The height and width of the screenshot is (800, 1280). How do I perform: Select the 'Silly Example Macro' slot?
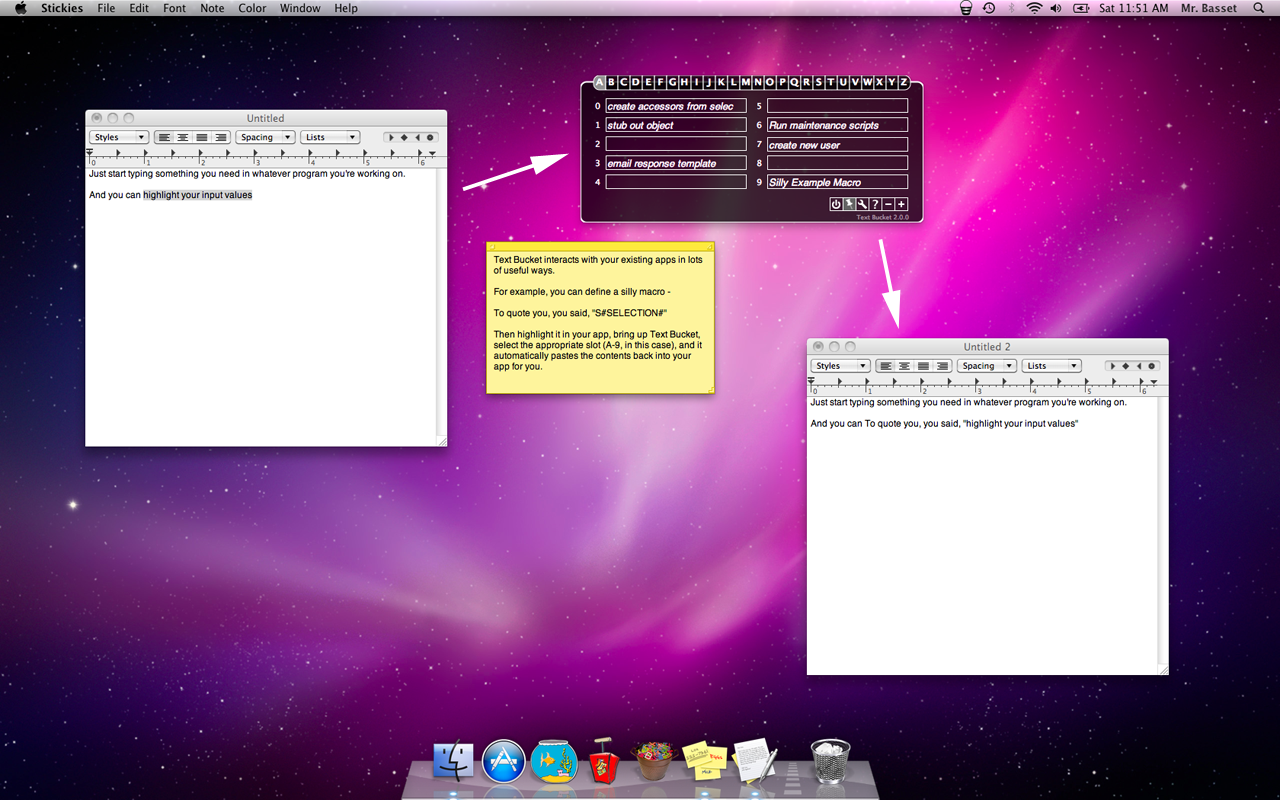(x=837, y=182)
